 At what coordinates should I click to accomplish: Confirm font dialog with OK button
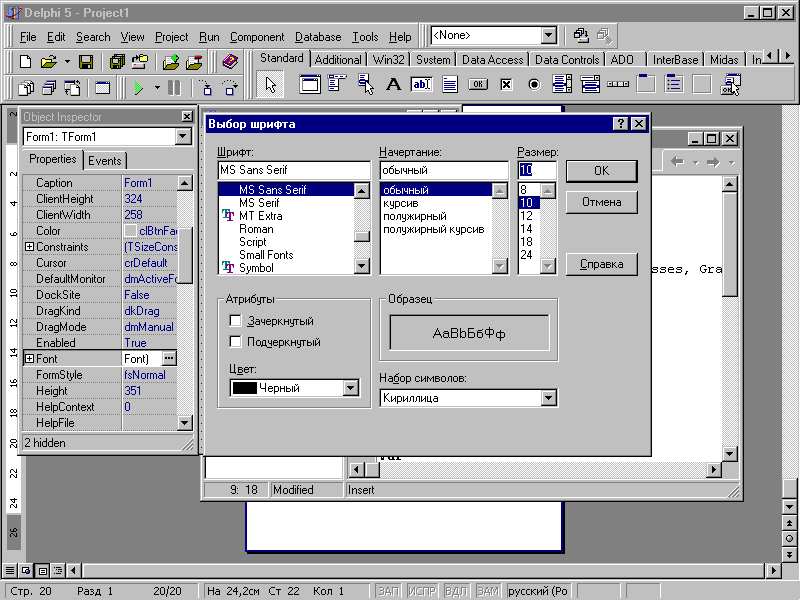[602, 171]
